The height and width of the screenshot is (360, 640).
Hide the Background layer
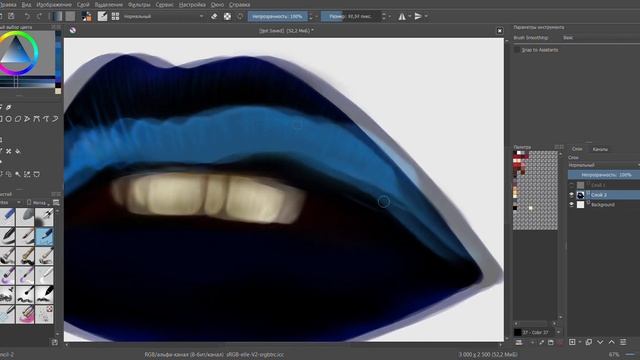[571, 204]
